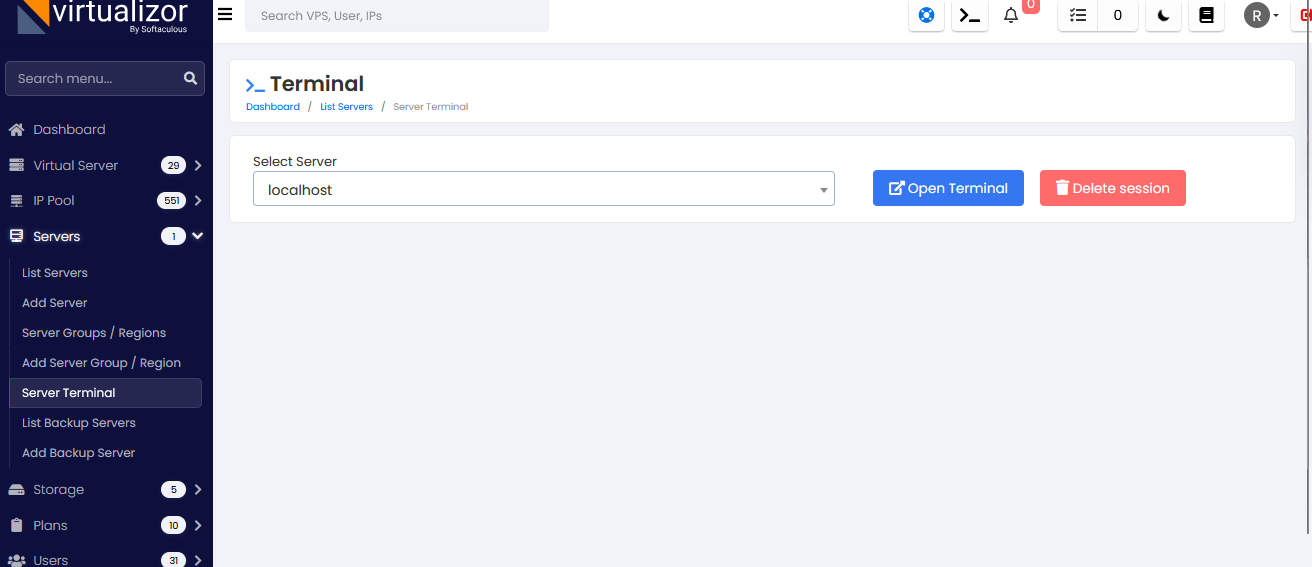Click the Delete session button
Image resolution: width=1312 pixels, height=567 pixels.
tap(1112, 188)
